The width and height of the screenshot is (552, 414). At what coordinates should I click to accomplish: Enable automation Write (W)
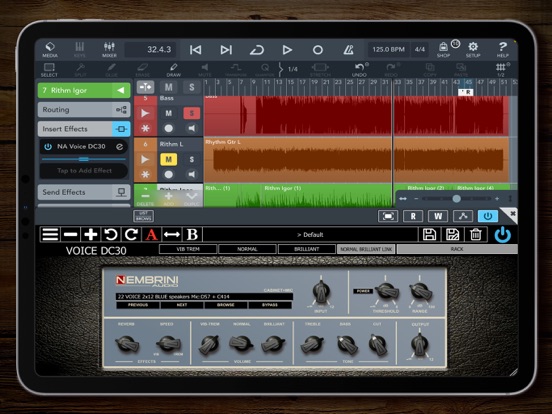pos(438,216)
